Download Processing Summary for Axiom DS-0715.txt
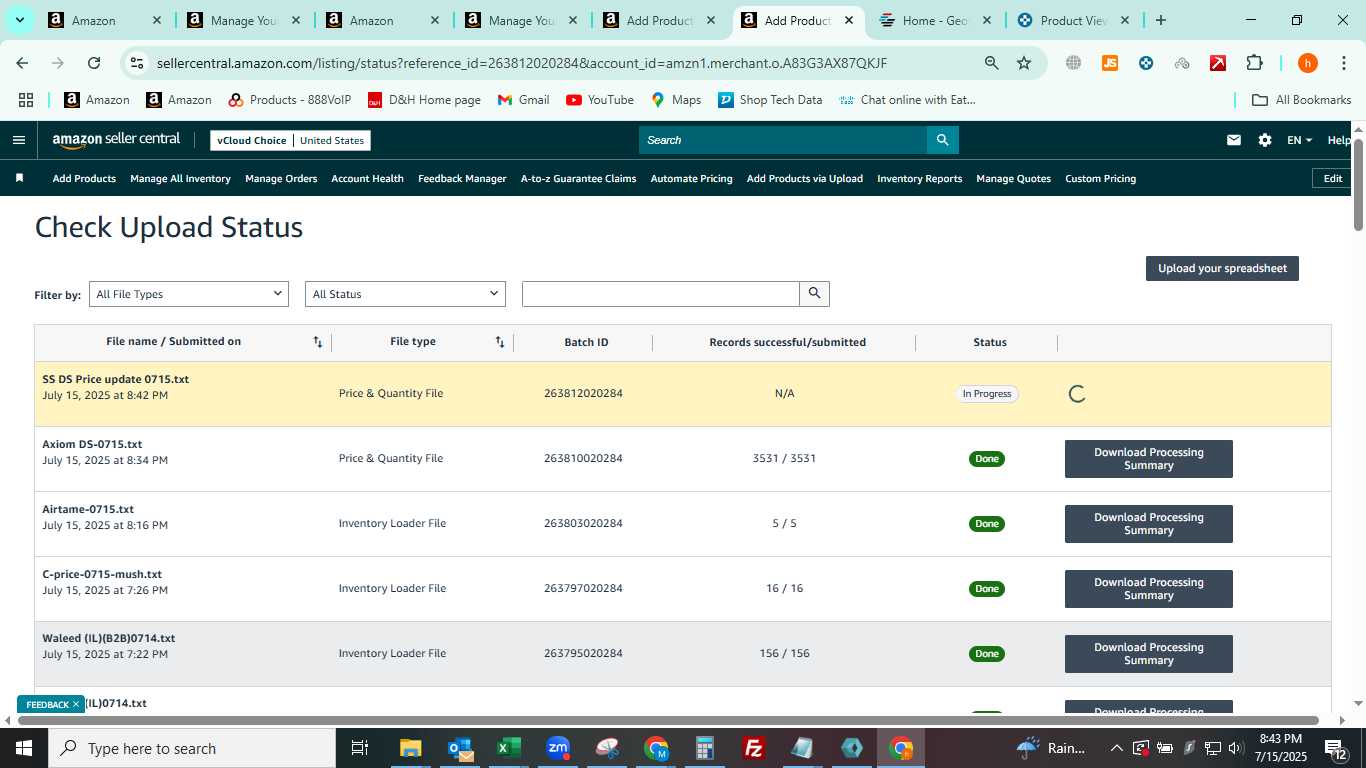Image resolution: width=1366 pixels, height=768 pixels. pyautogui.click(x=1148, y=459)
